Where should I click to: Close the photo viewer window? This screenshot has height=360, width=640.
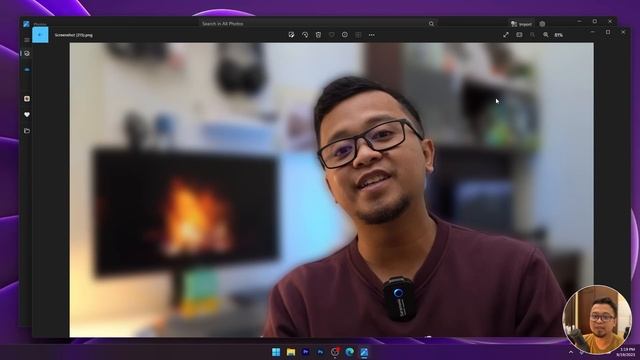[x=623, y=32]
